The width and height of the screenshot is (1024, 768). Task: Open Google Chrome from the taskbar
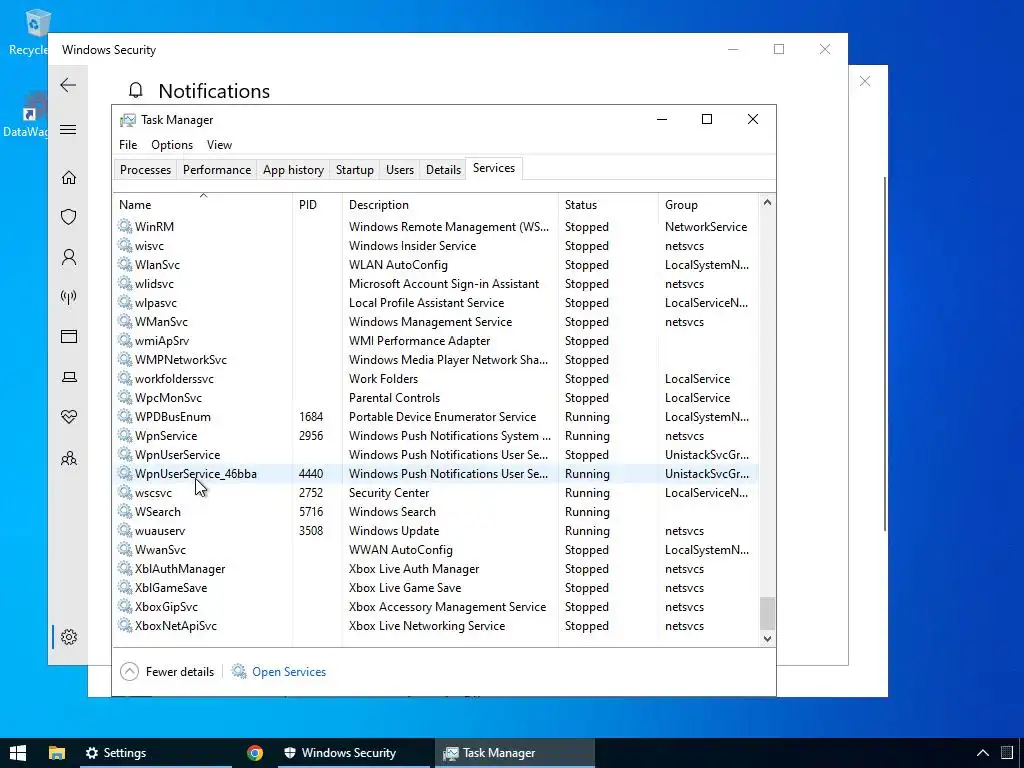255,753
